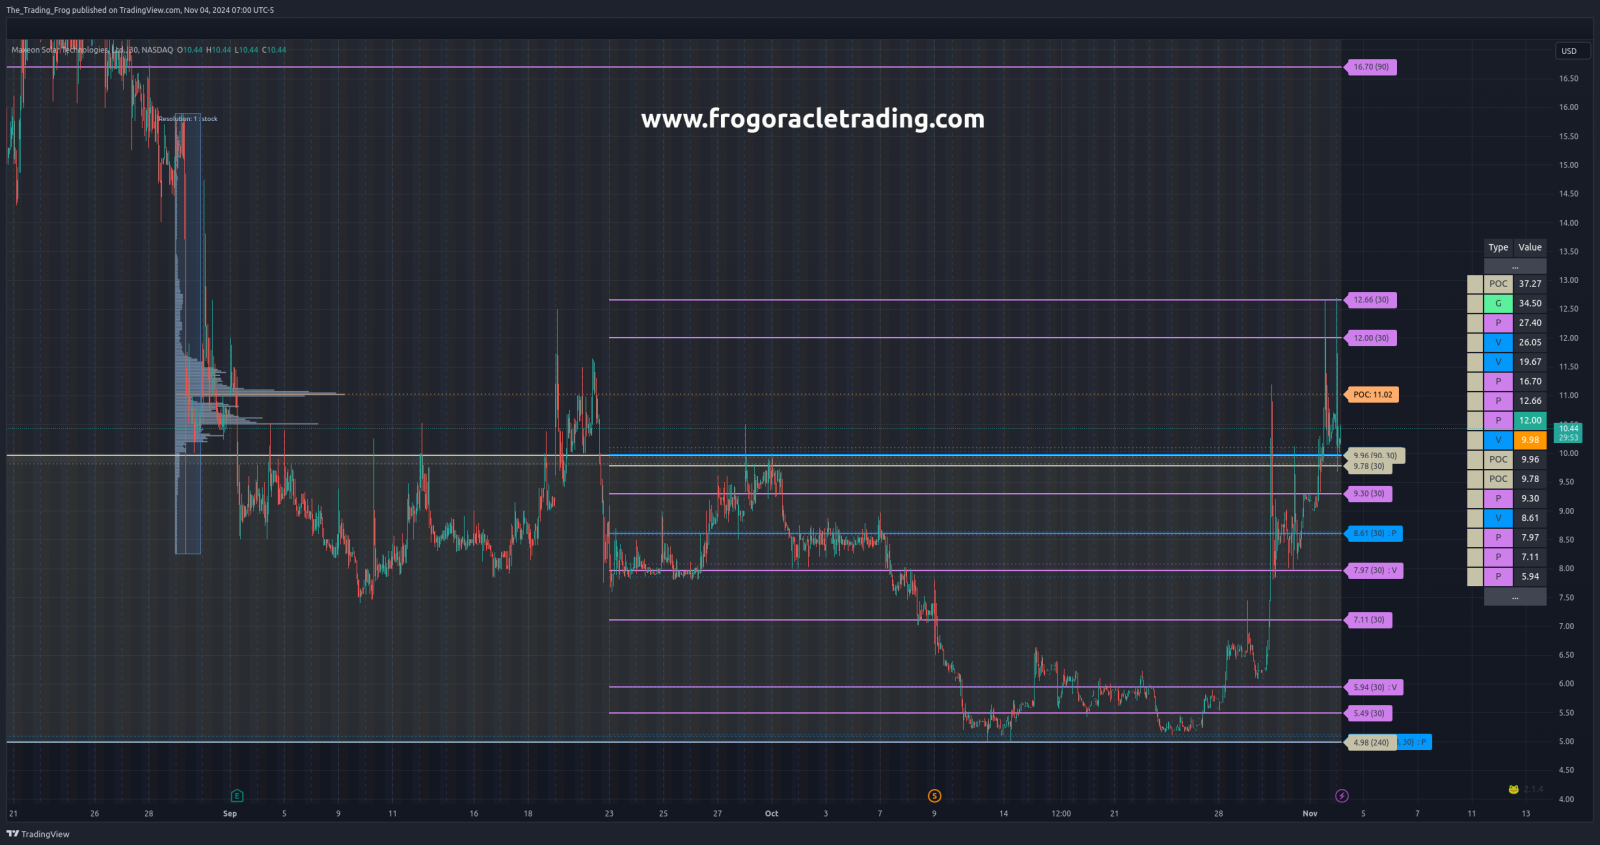Click the 'Sep' date label on time axis
This screenshot has width=1600, height=845.
tap(230, 814)
